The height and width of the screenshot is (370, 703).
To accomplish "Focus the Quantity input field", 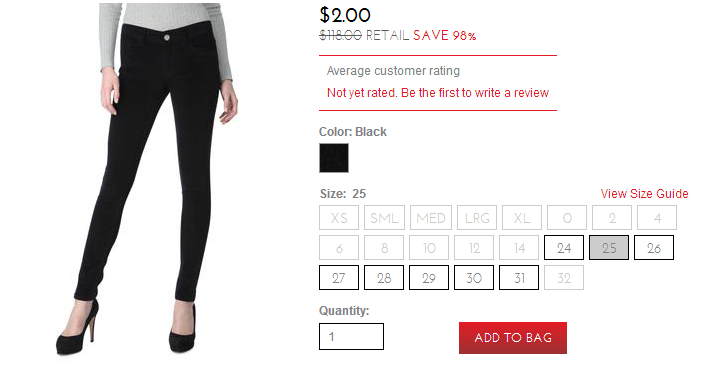I will tap(352, 336).
